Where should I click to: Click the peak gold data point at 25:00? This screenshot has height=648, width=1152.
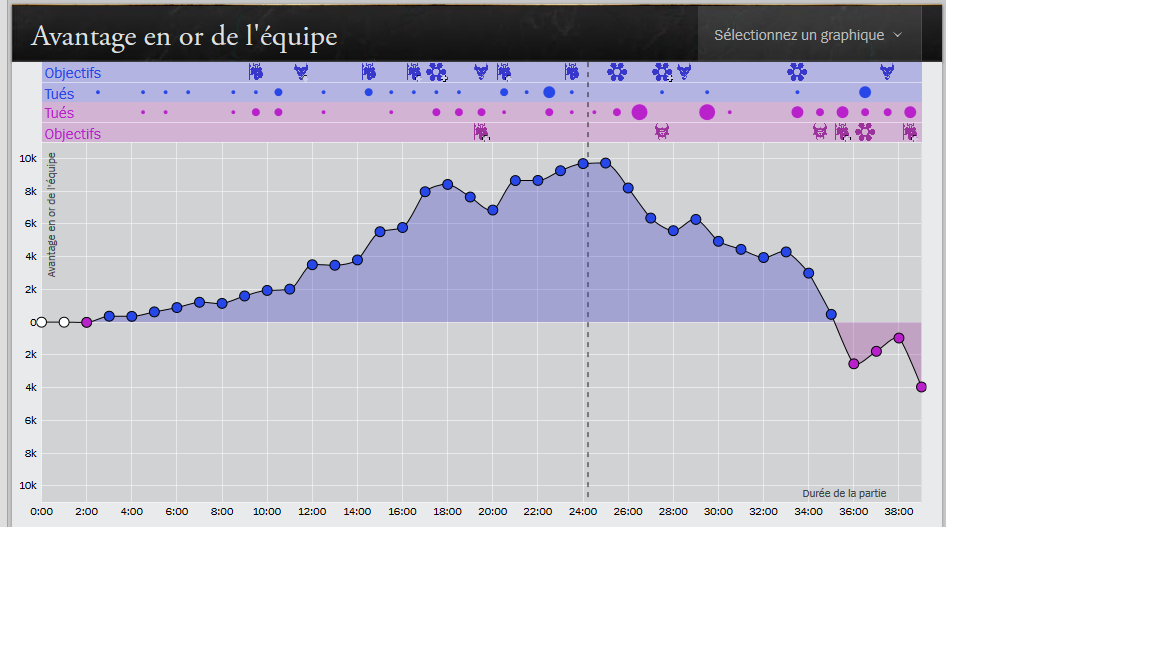pyautogui.click(x=605, y=163)
